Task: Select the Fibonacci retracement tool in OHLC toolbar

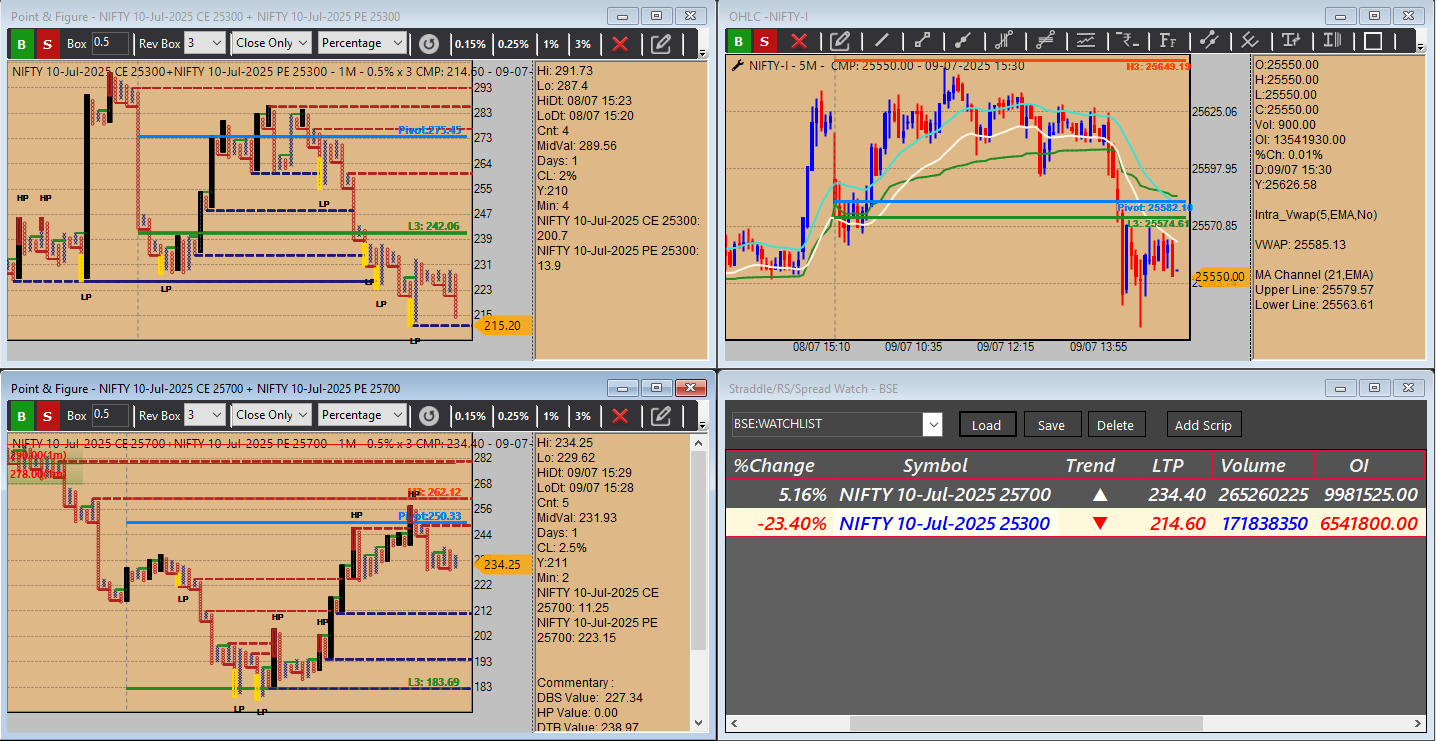Action: pos(1045,41)
